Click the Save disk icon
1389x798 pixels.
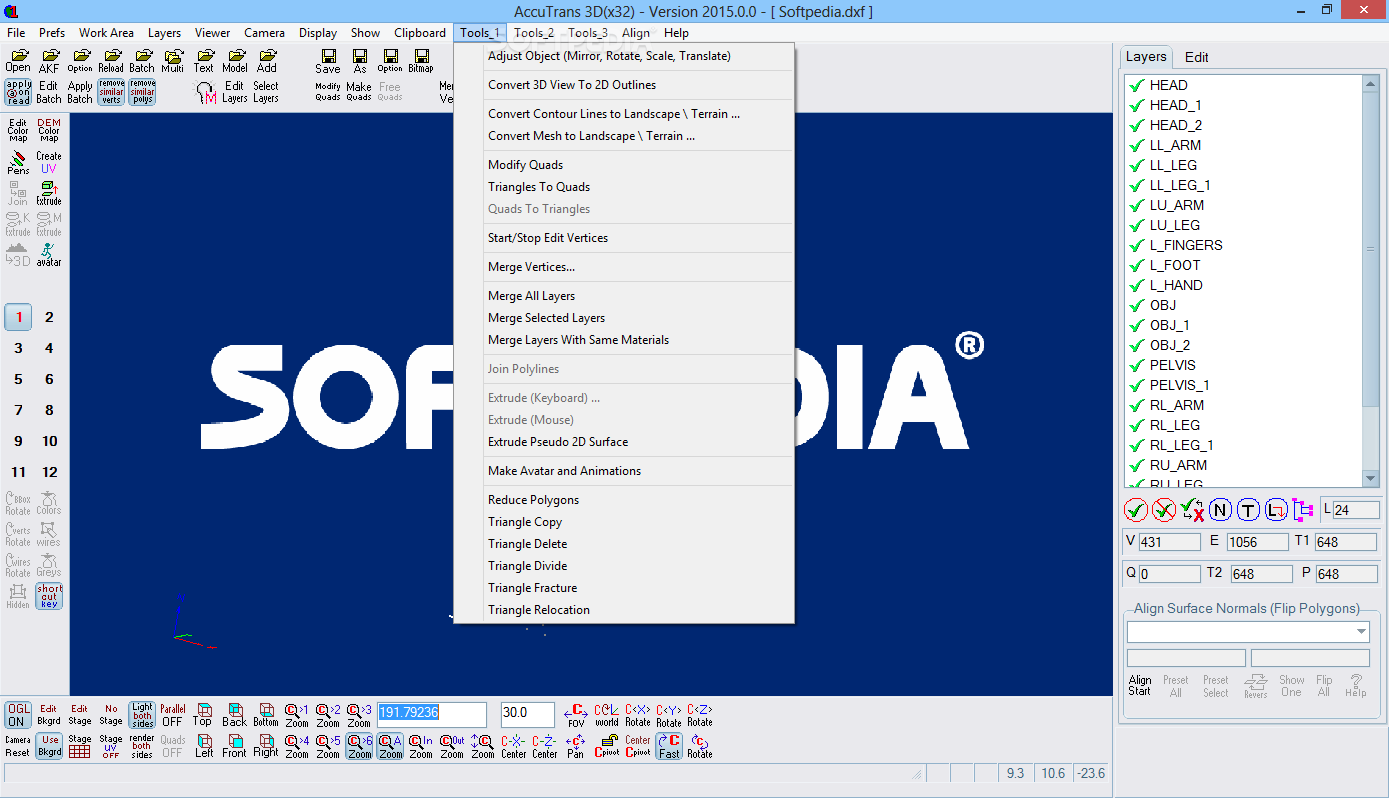pos(328,61)
